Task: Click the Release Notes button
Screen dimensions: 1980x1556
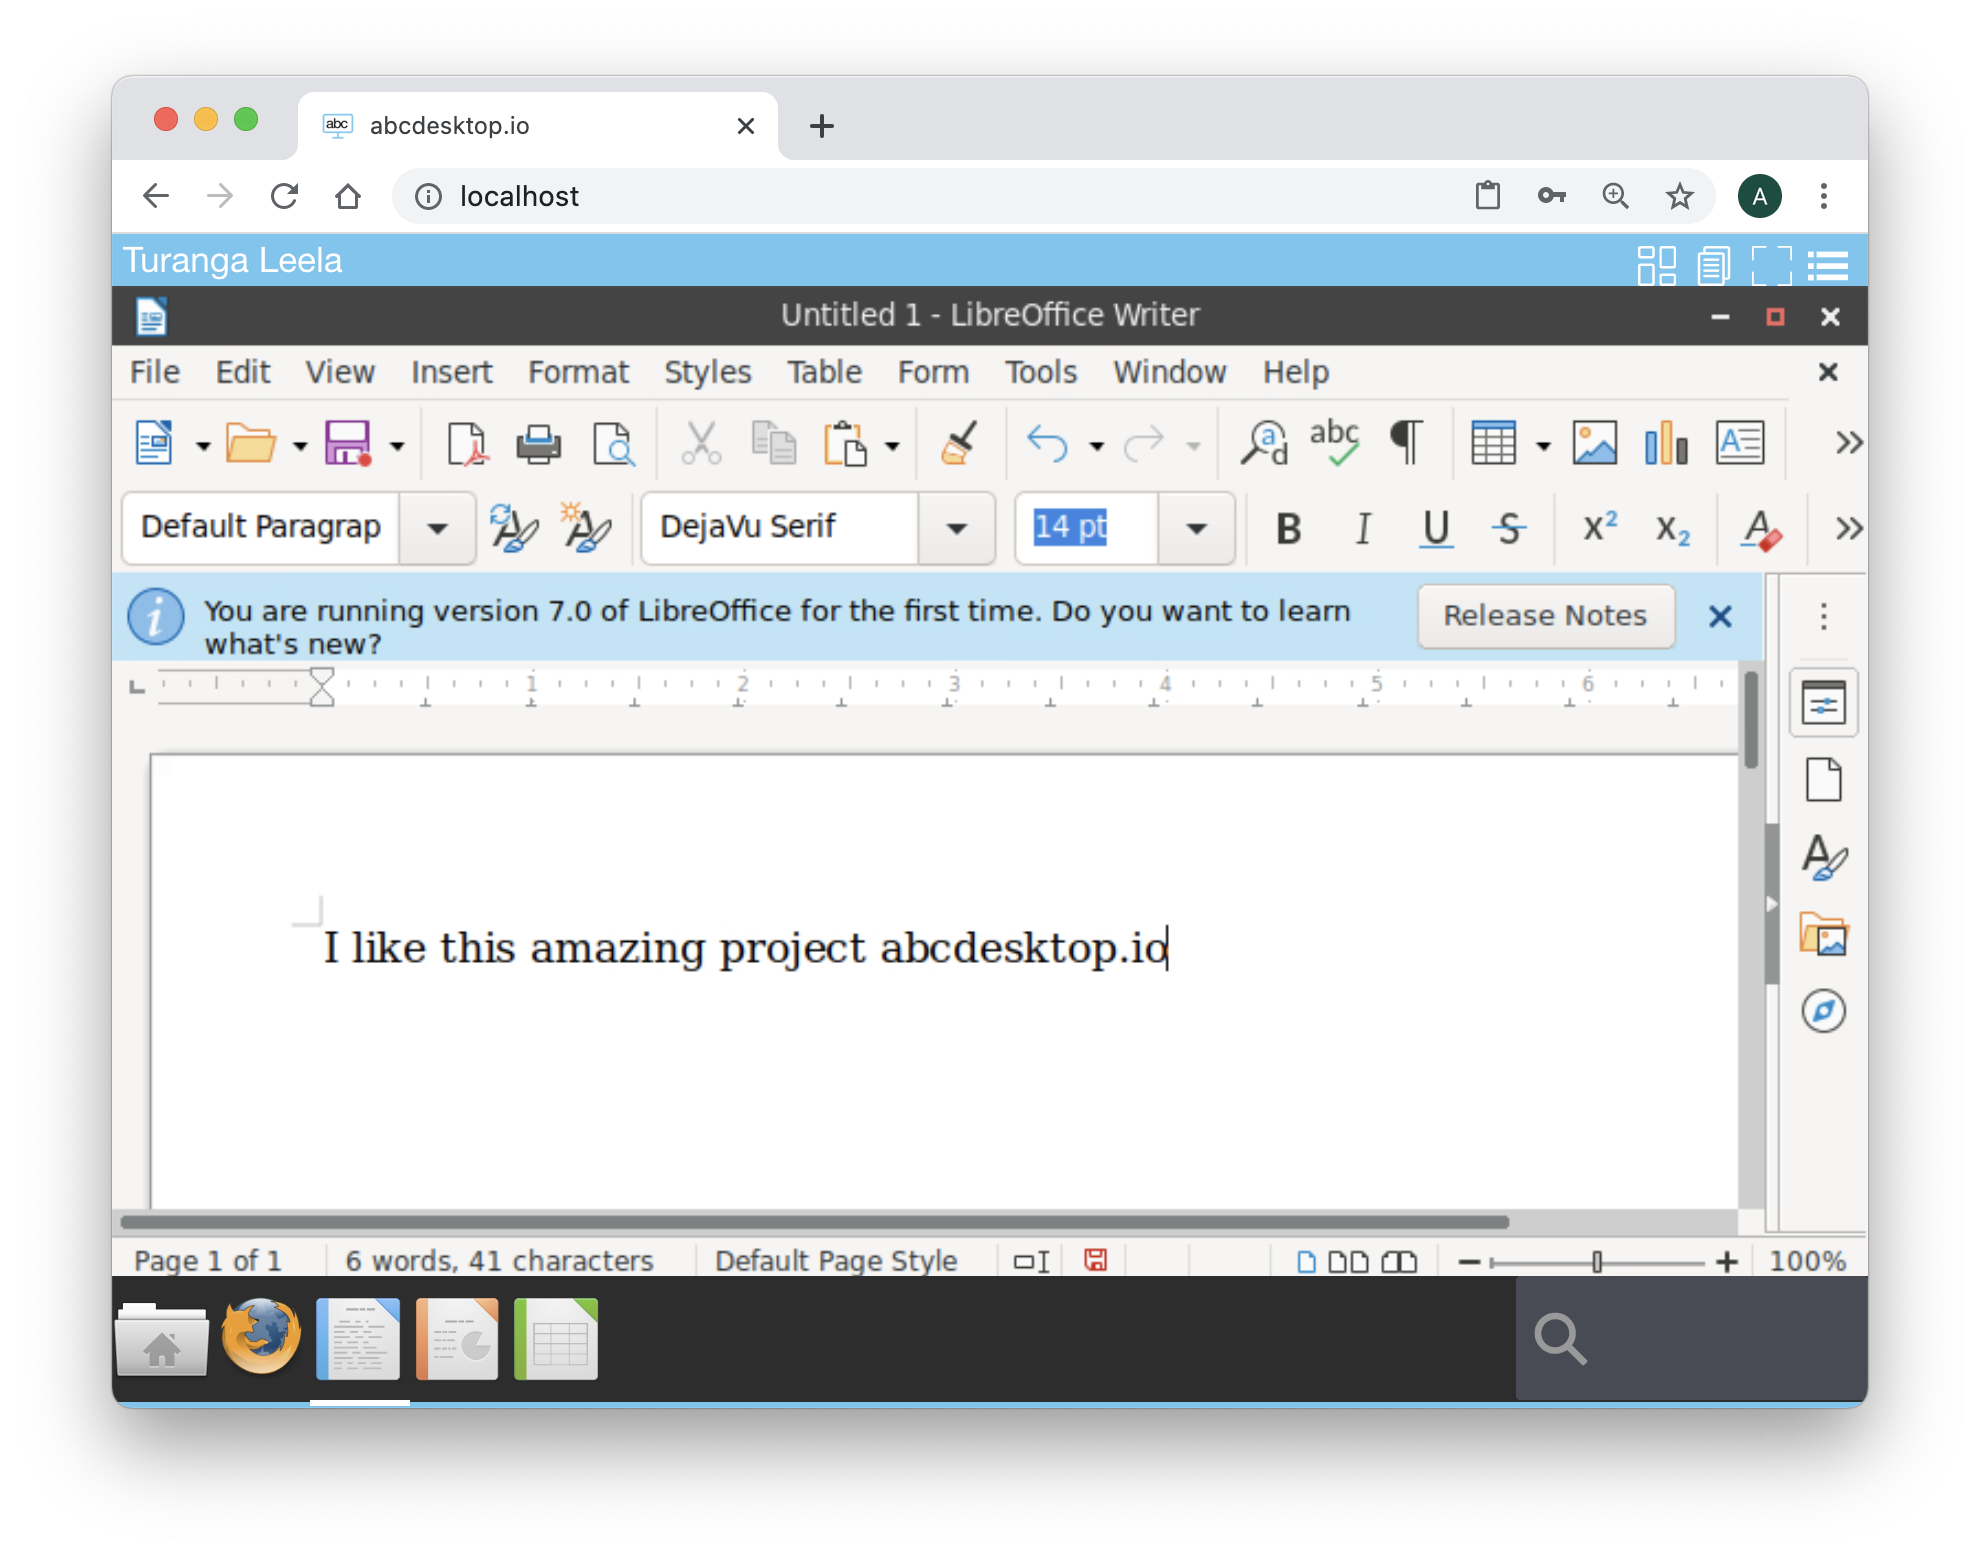Action: click(x=1545, y=615)
